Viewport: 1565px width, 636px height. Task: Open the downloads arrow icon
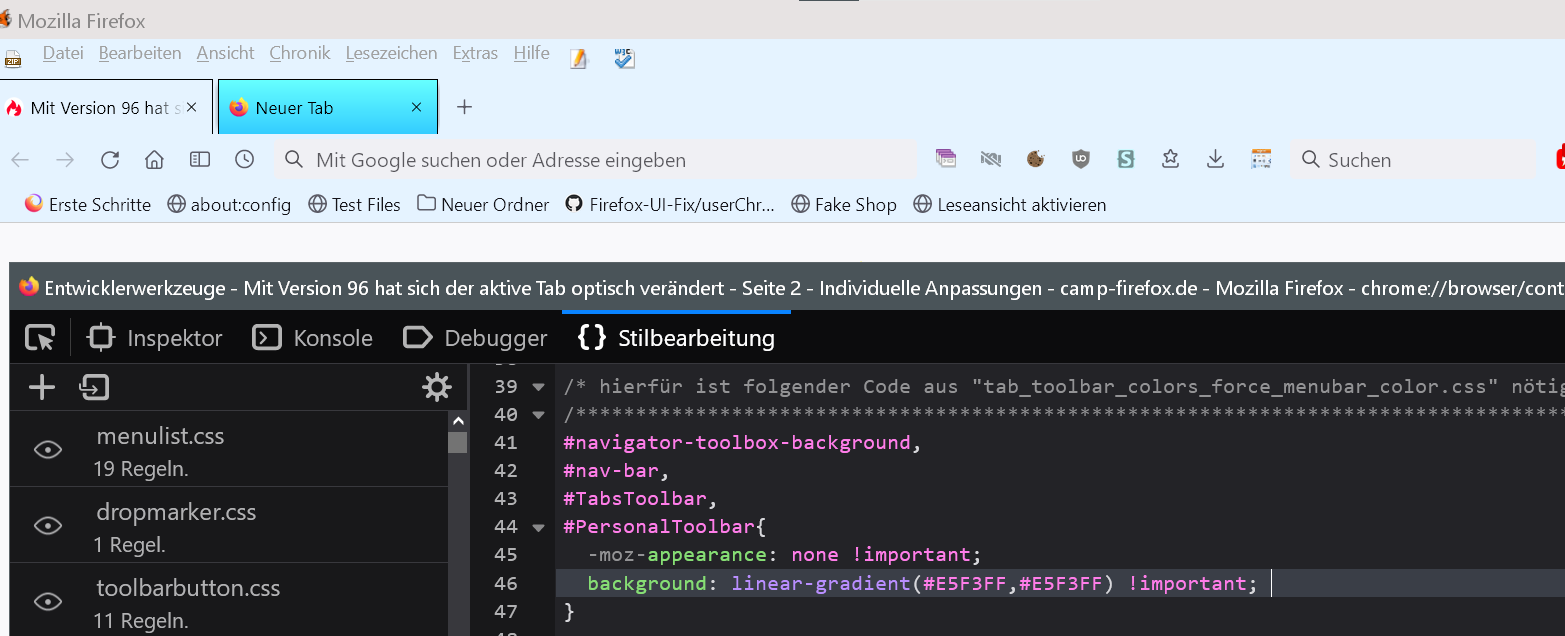(1215, 159)
